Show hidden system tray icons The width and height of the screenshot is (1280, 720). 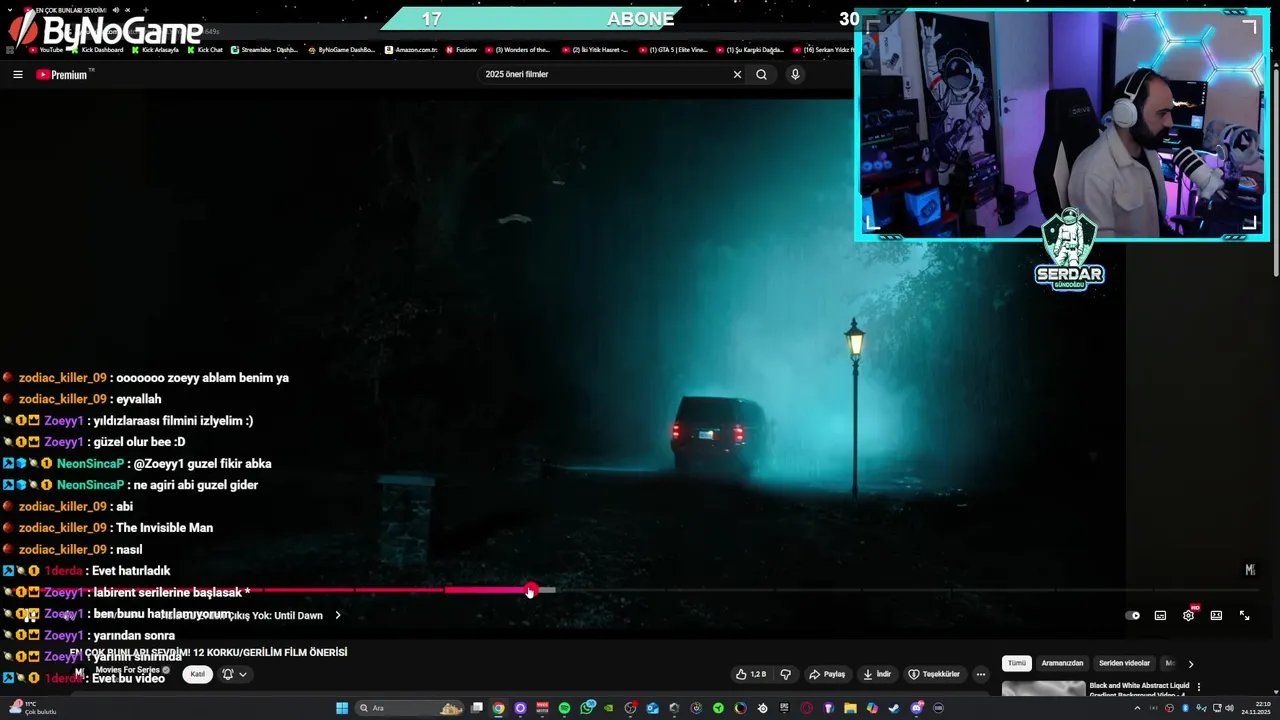(x=1137, y=708)
